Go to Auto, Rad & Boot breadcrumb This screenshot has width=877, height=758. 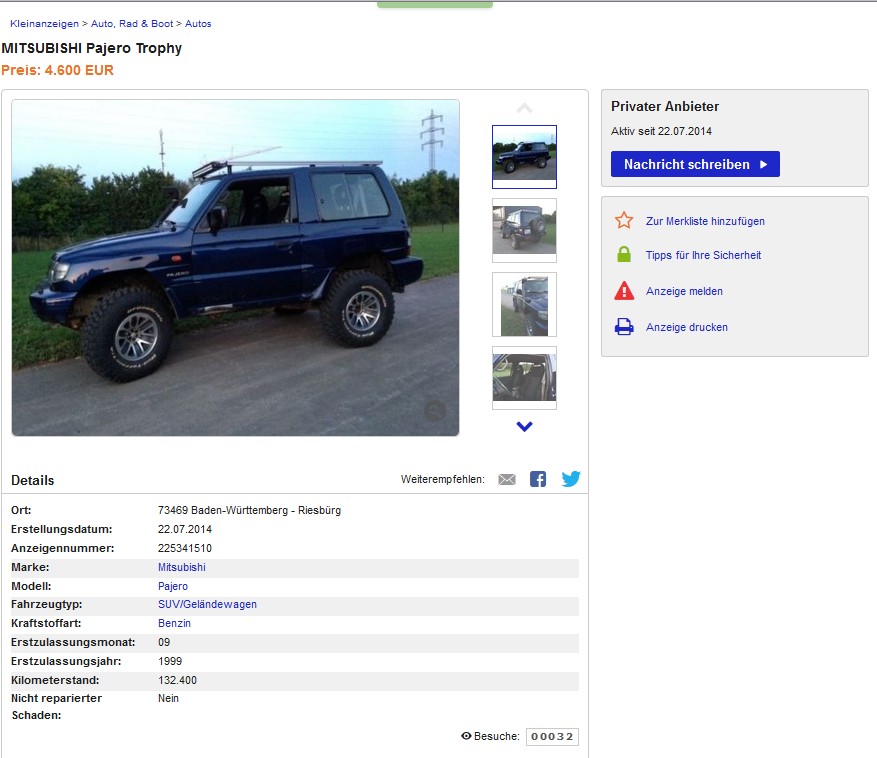pos(132,23)
